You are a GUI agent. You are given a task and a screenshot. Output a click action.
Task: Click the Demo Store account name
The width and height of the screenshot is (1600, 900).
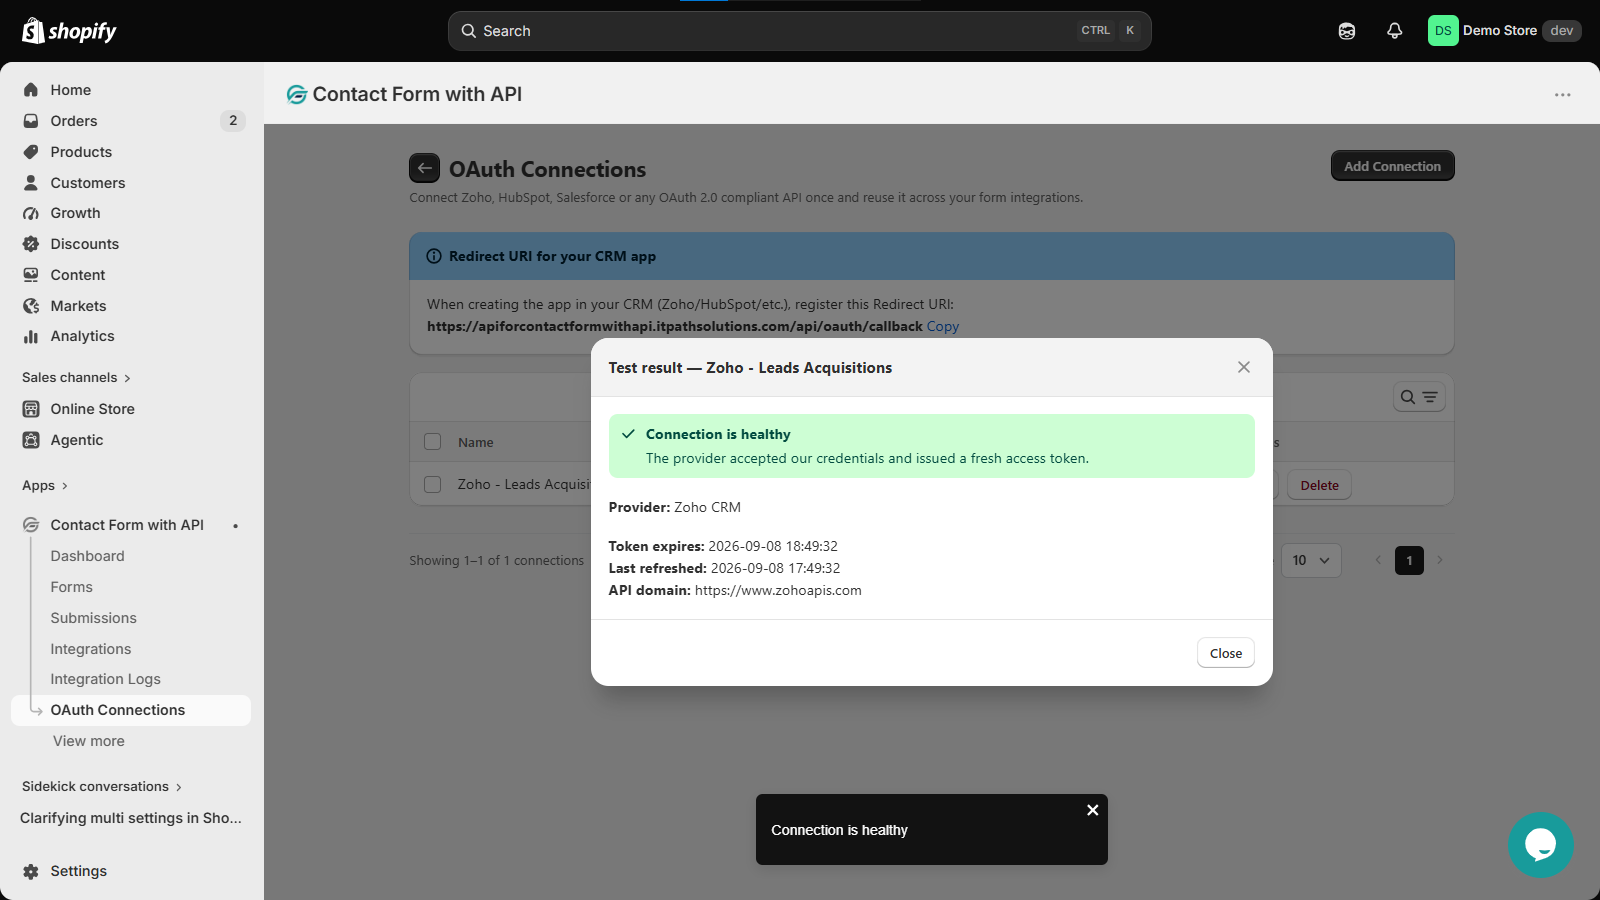(1500, 31)
